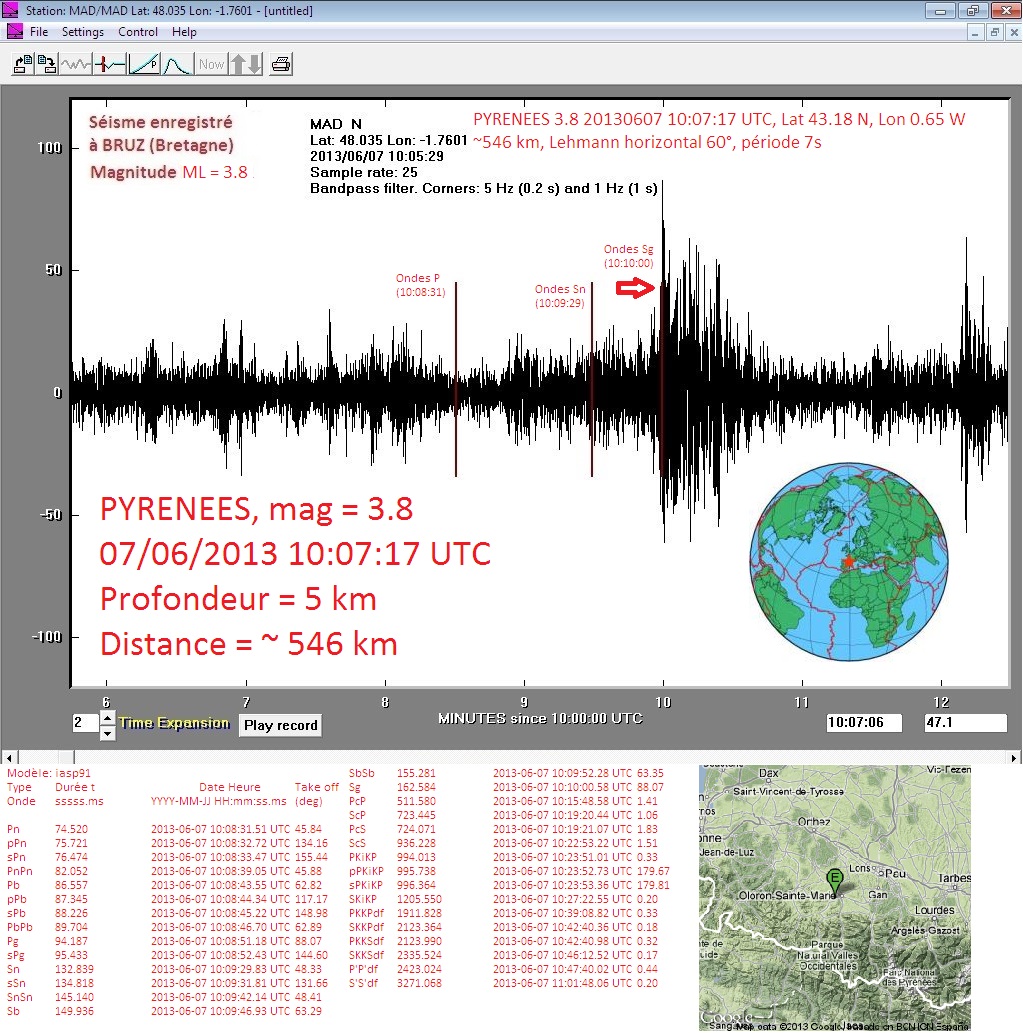Viewport: 1023px width, 1033px height.
Task: Click the bell-curve spectrum icon
Action: pyautogui.click(x=177, y=64)
